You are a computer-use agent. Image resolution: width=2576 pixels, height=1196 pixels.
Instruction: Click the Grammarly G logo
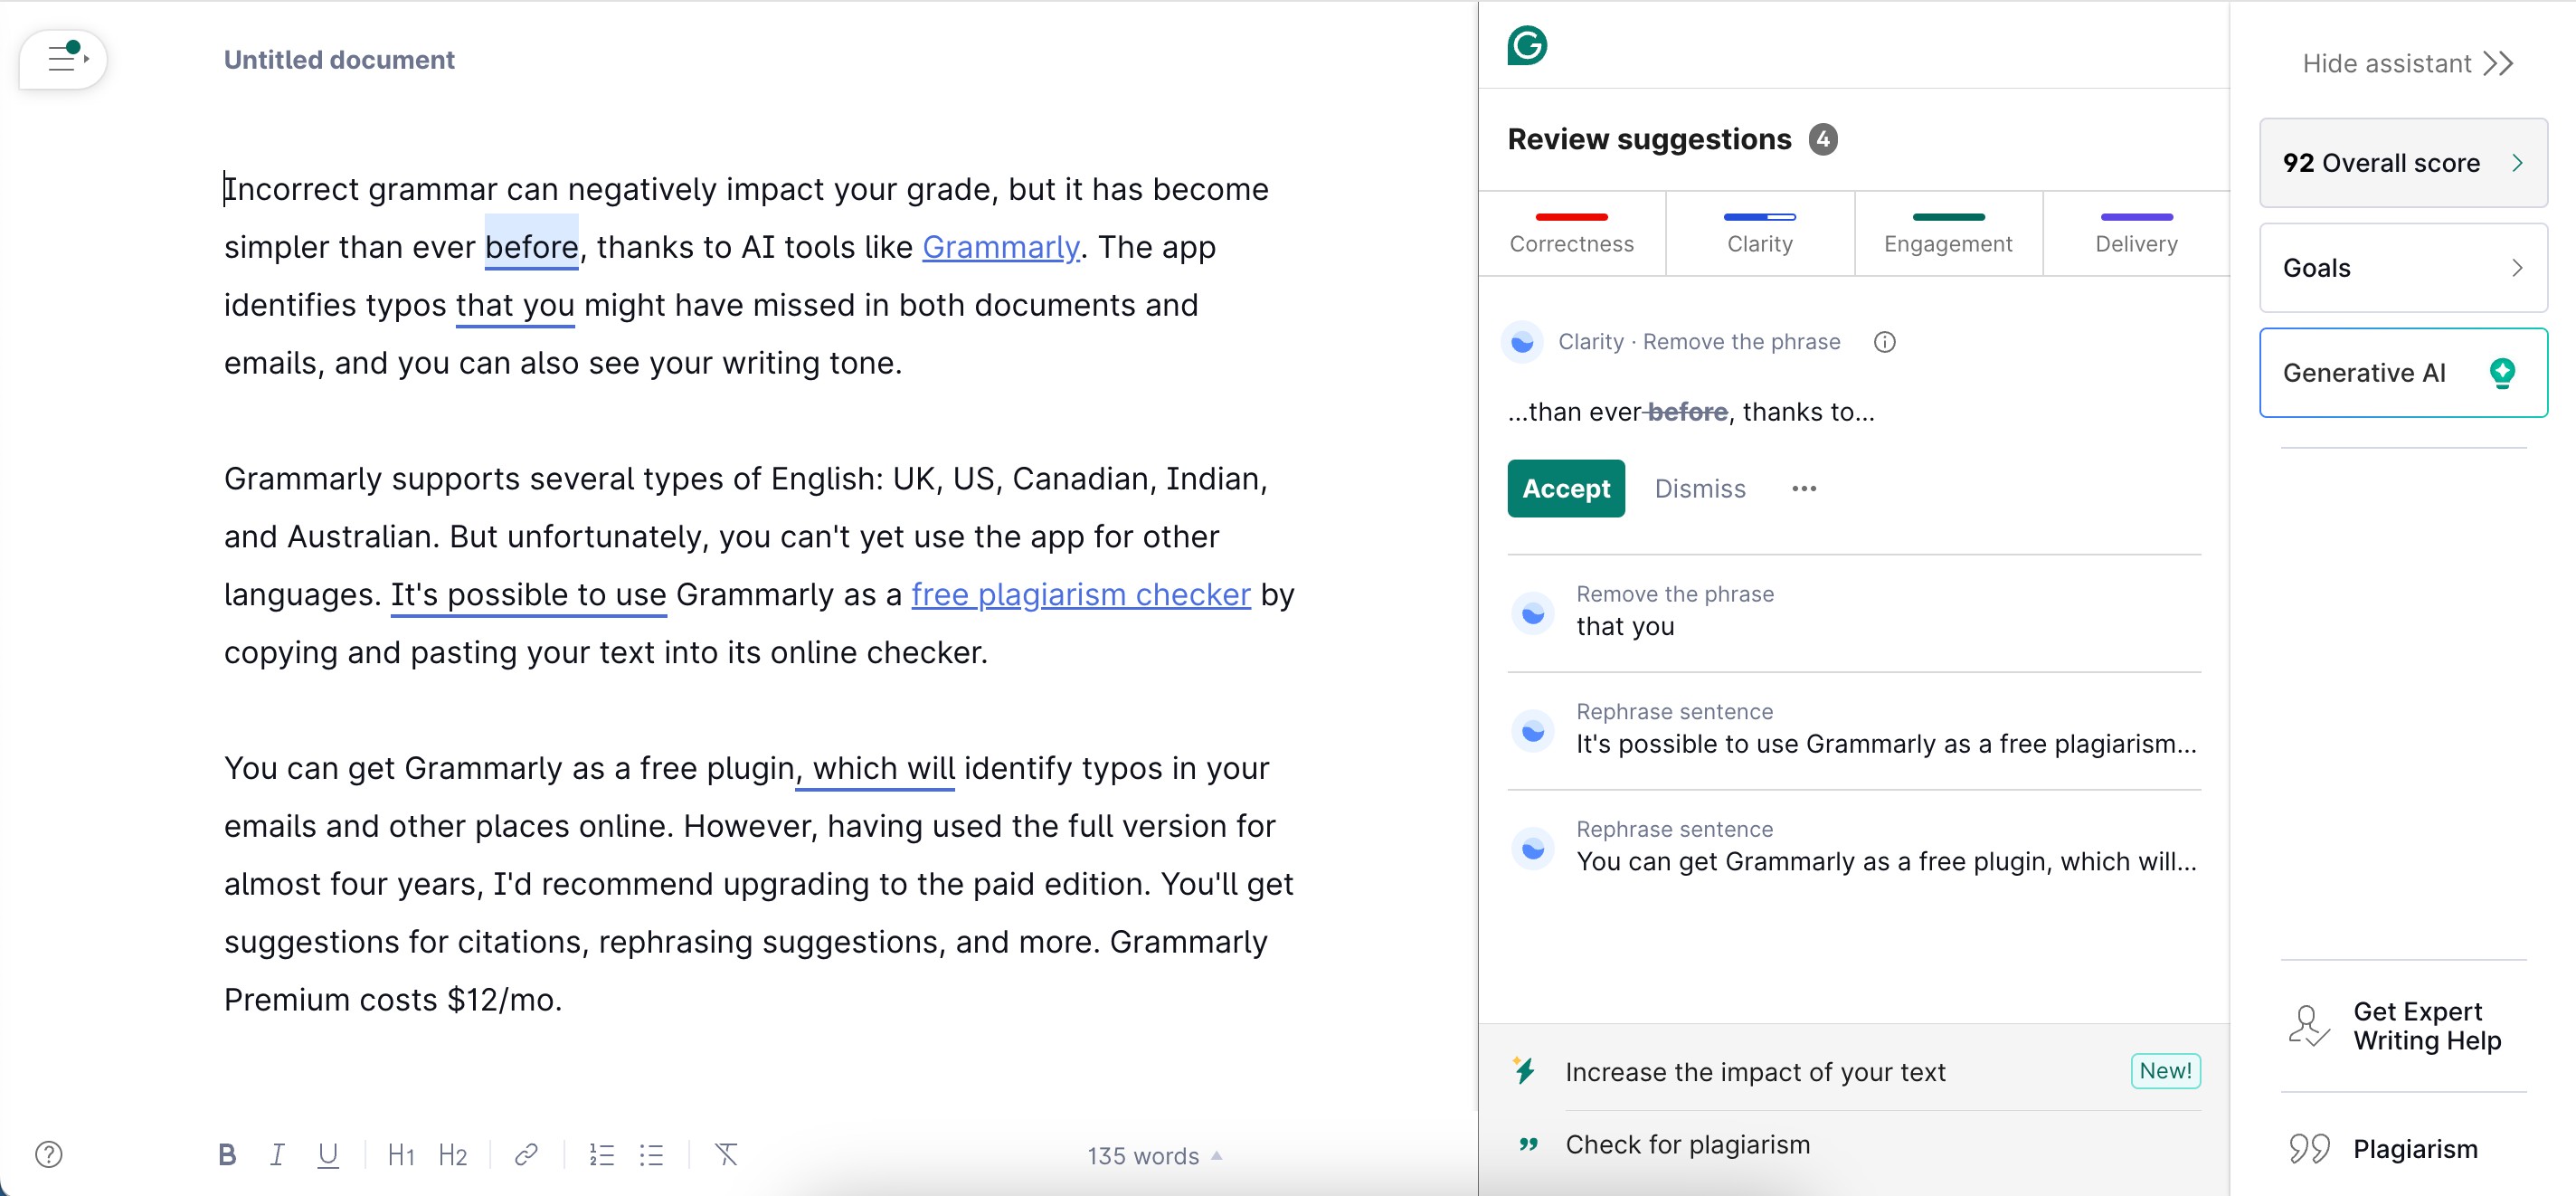(1526, 45)
